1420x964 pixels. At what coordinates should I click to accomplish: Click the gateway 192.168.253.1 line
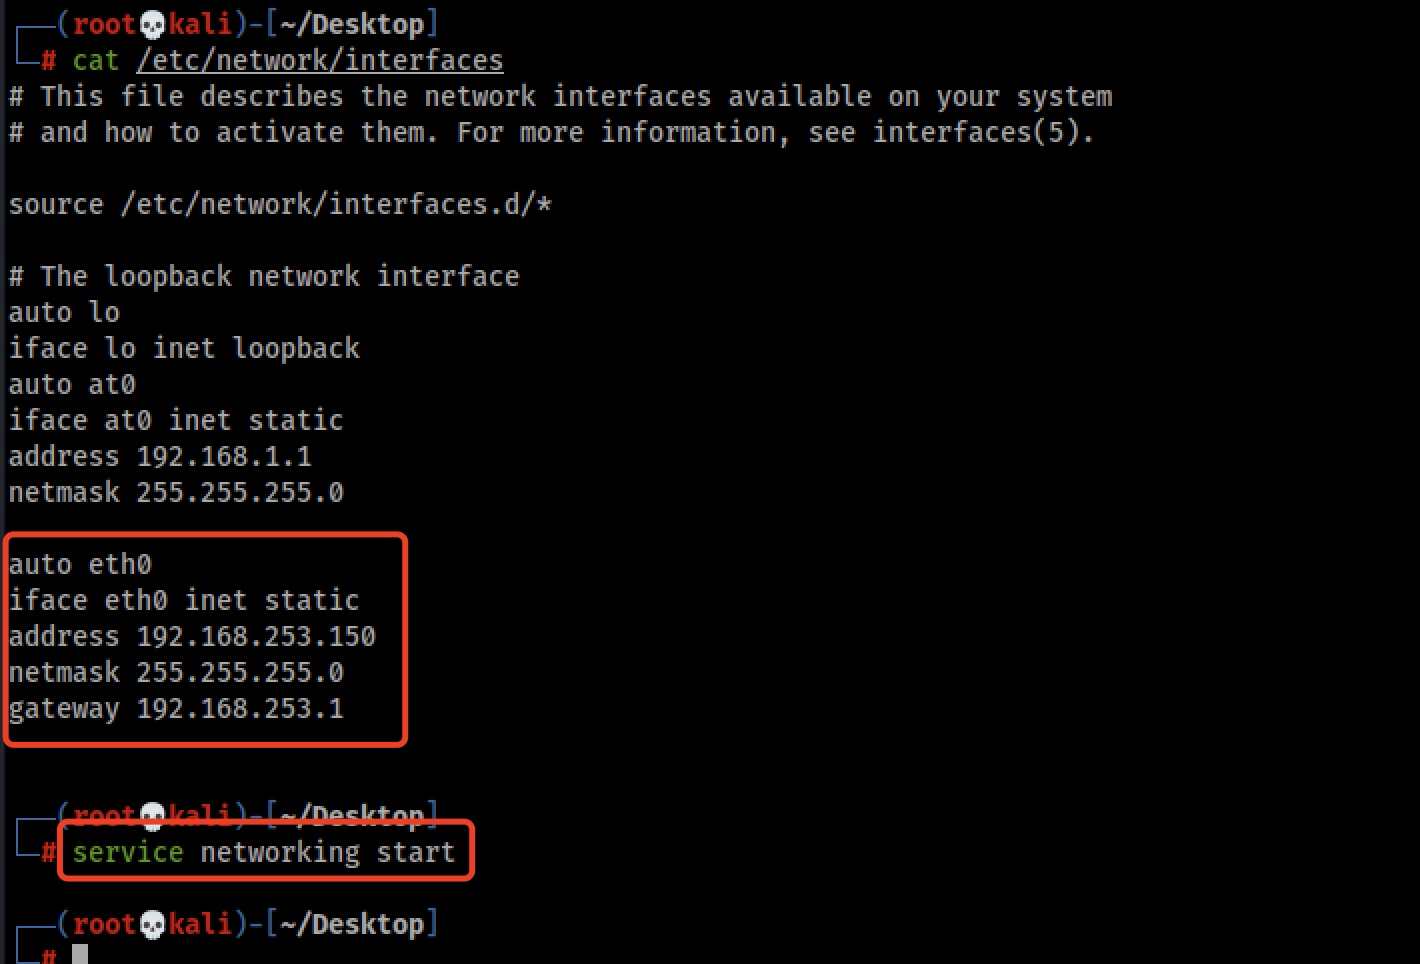(176, 709)
